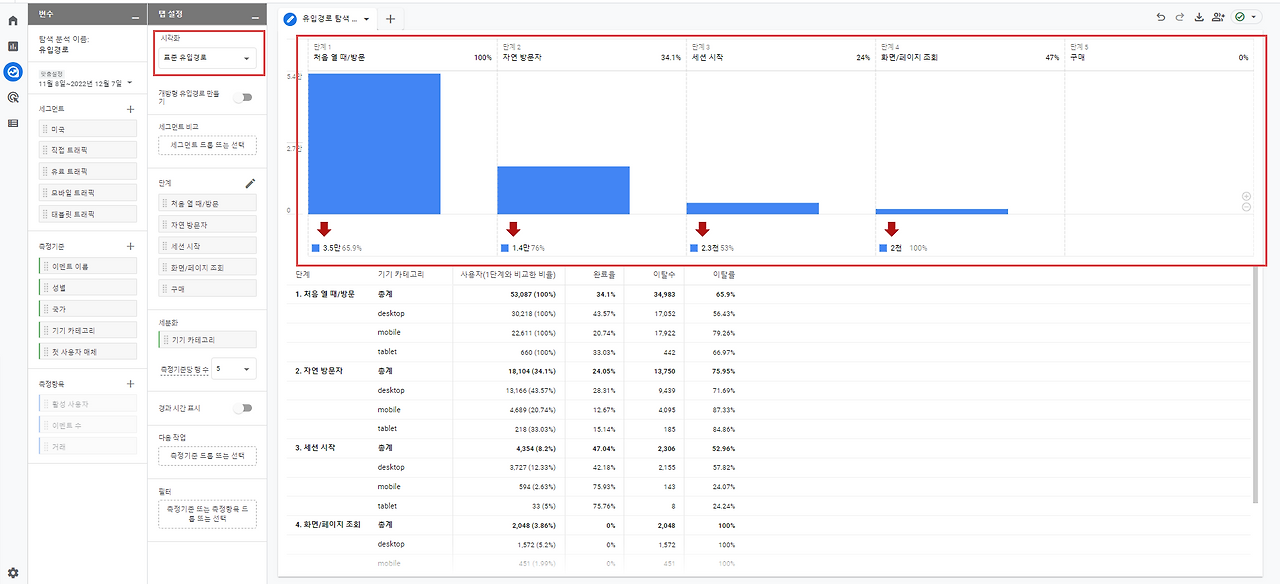Viewport: 1280px width, 584px height.
Task: Select the 이벤트 이름 dimension chip
Action: [88, 266]
